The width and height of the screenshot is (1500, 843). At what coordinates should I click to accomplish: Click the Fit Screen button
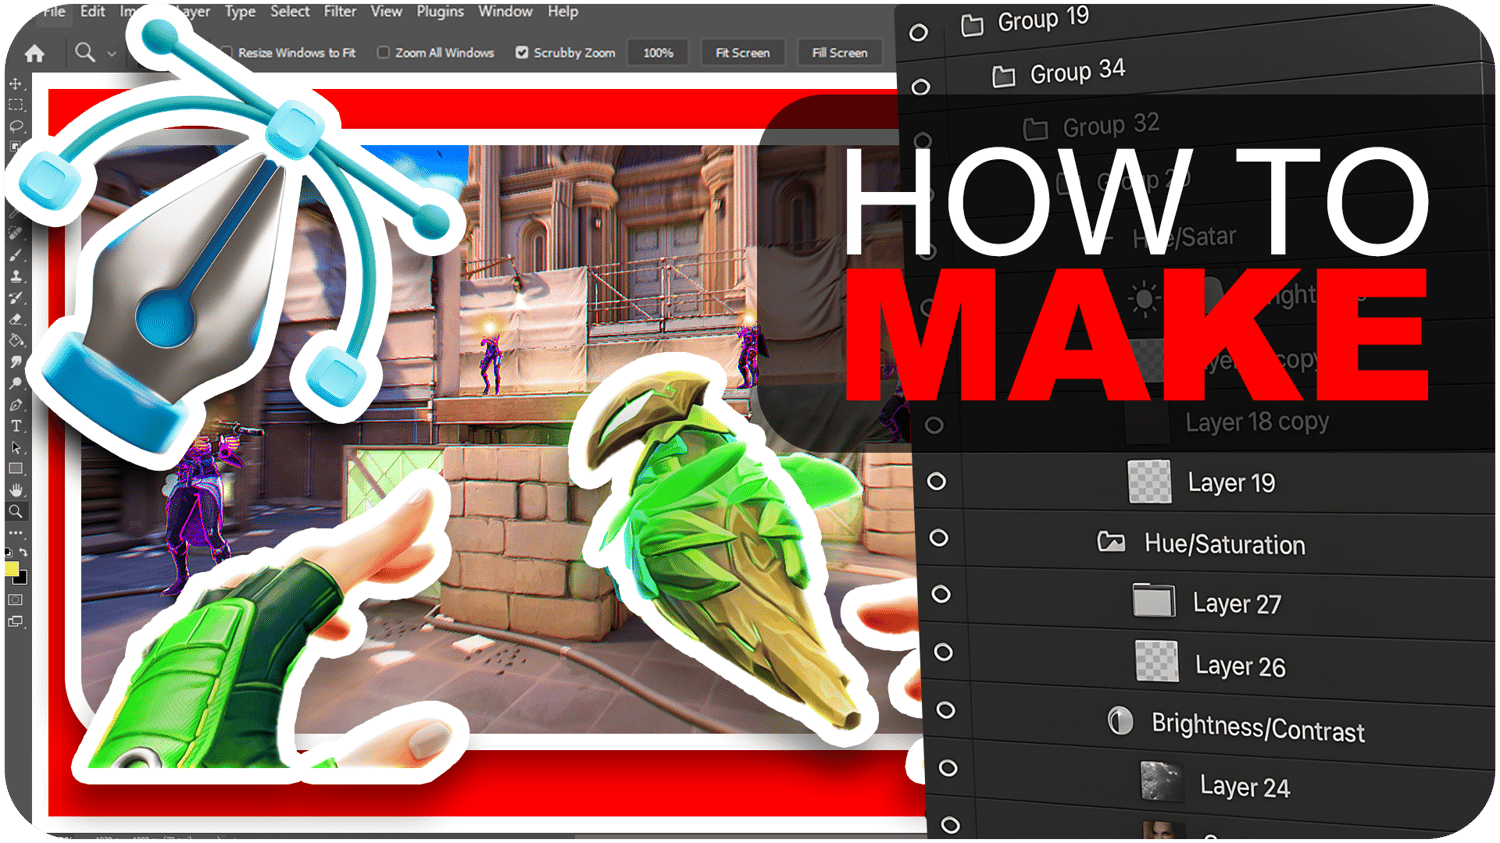pyautogui.click(x=743, y=53)
